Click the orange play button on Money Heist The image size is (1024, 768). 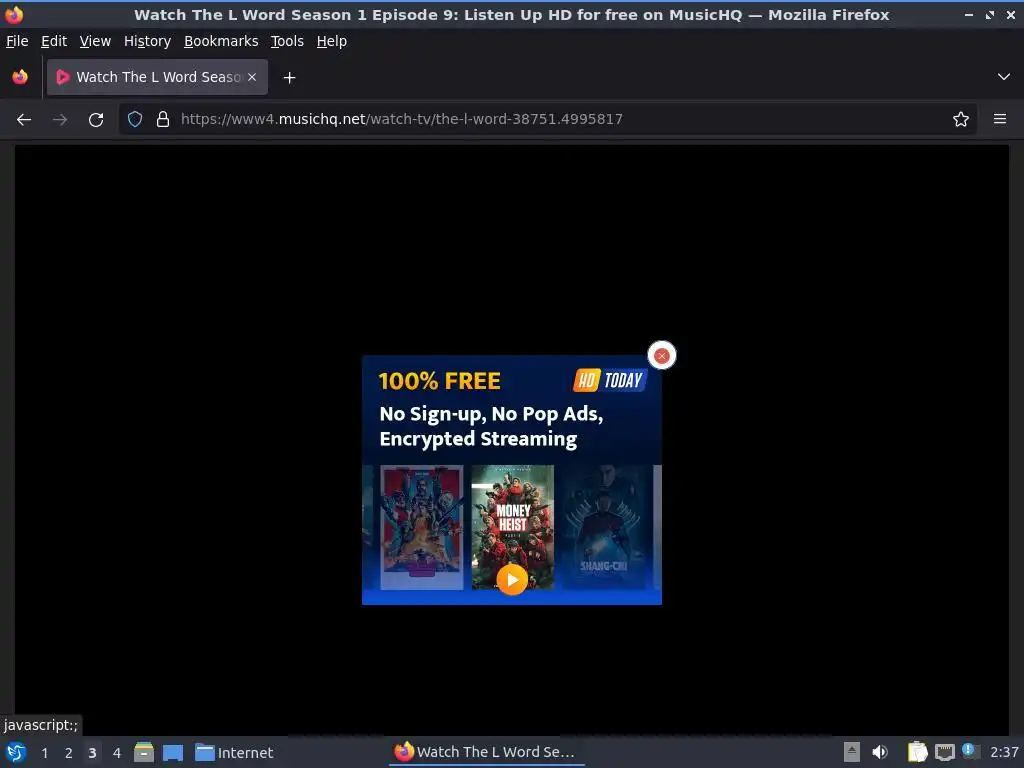512,580
